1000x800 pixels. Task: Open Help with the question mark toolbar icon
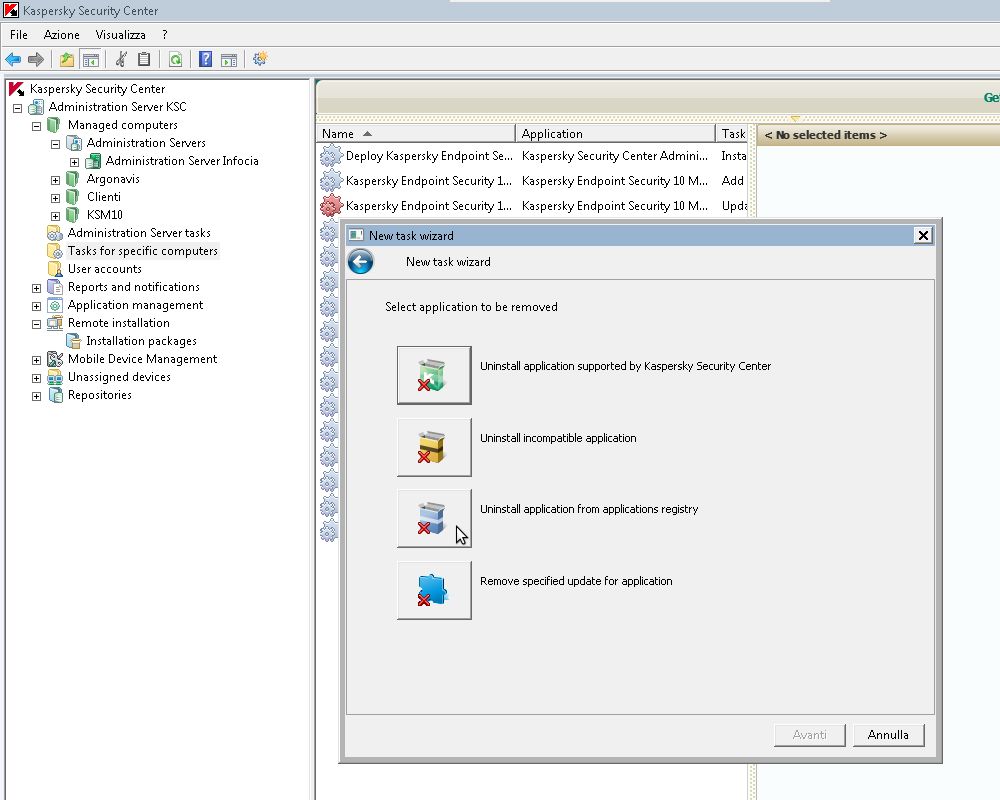pyautogui.click(x=205, y=59)
